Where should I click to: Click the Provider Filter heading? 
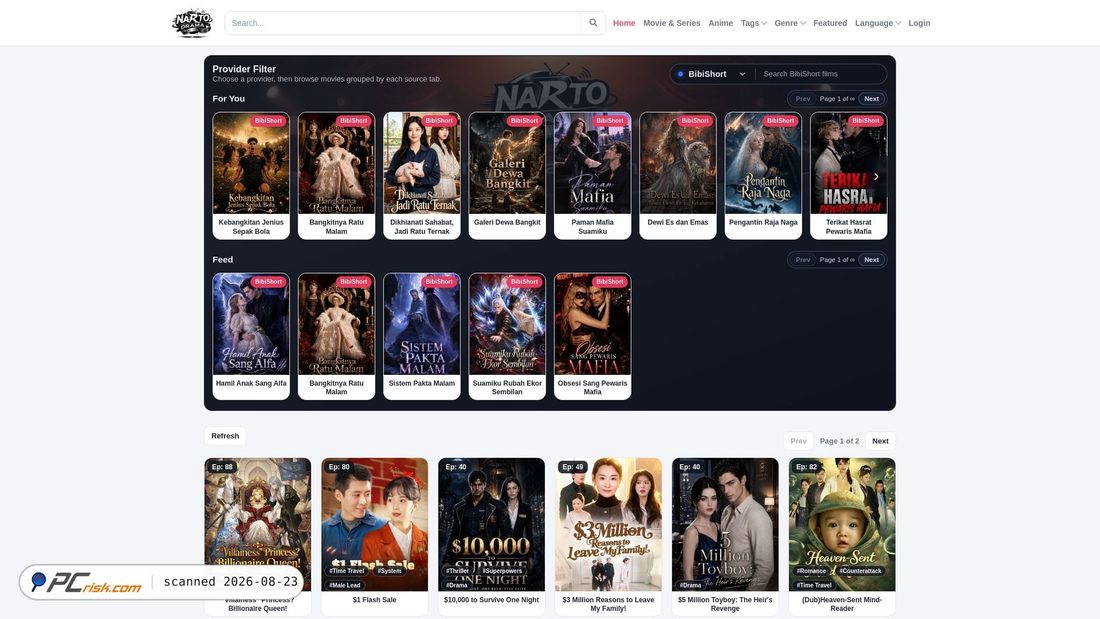(x=244, y=69)
